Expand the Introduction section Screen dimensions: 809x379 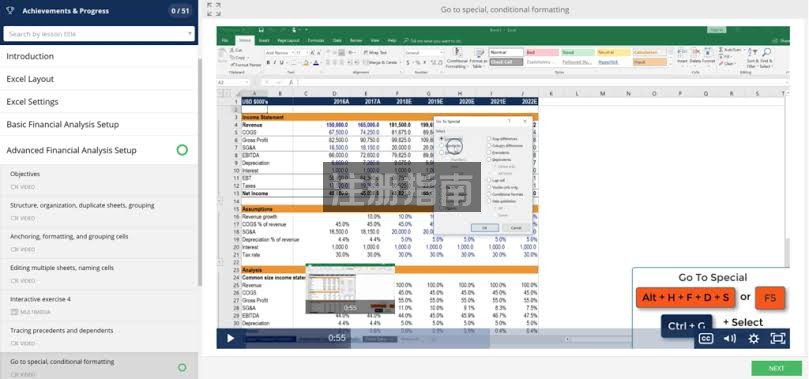pos(99,56)
